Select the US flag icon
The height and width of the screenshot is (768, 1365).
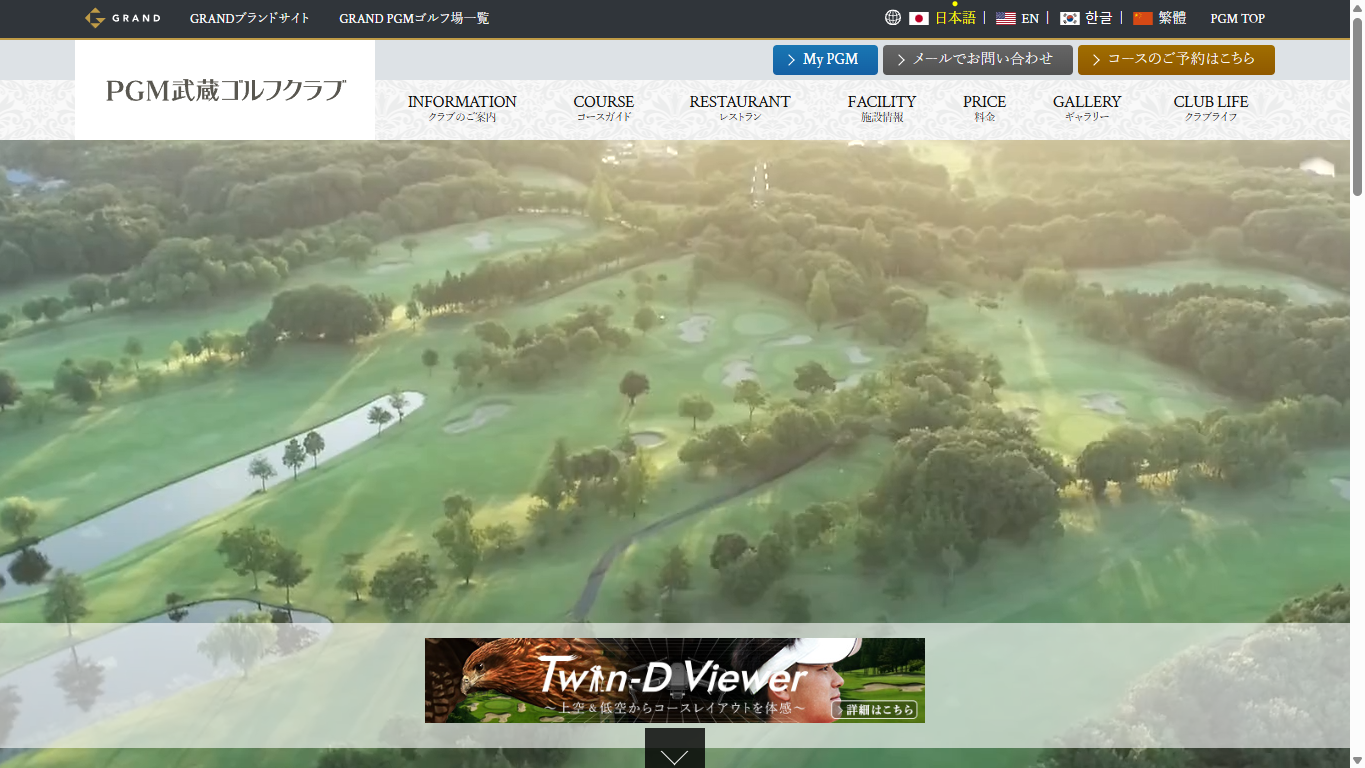tap(1006, 18)
